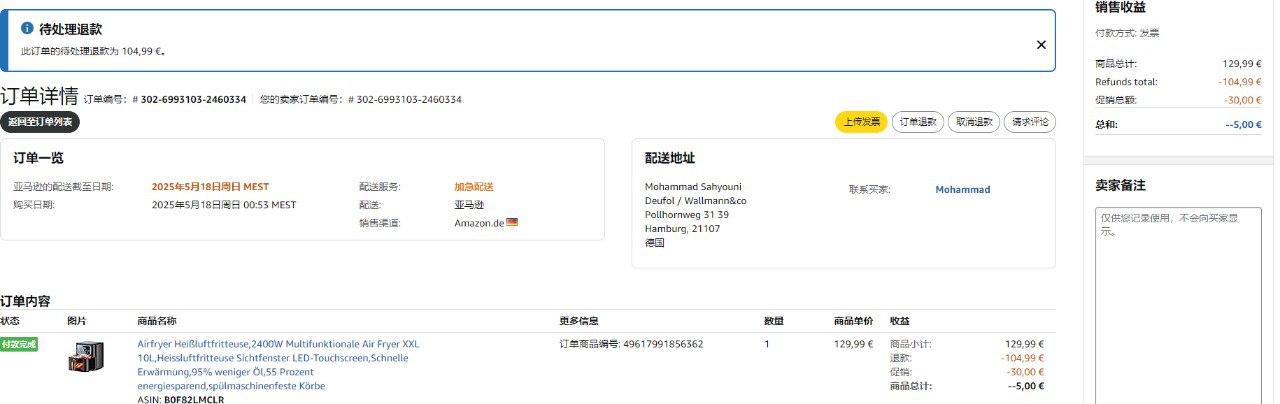Open the air fryer product thumbnail
This screenshot has width=1280, height=404.
click(x=86, y=357)
